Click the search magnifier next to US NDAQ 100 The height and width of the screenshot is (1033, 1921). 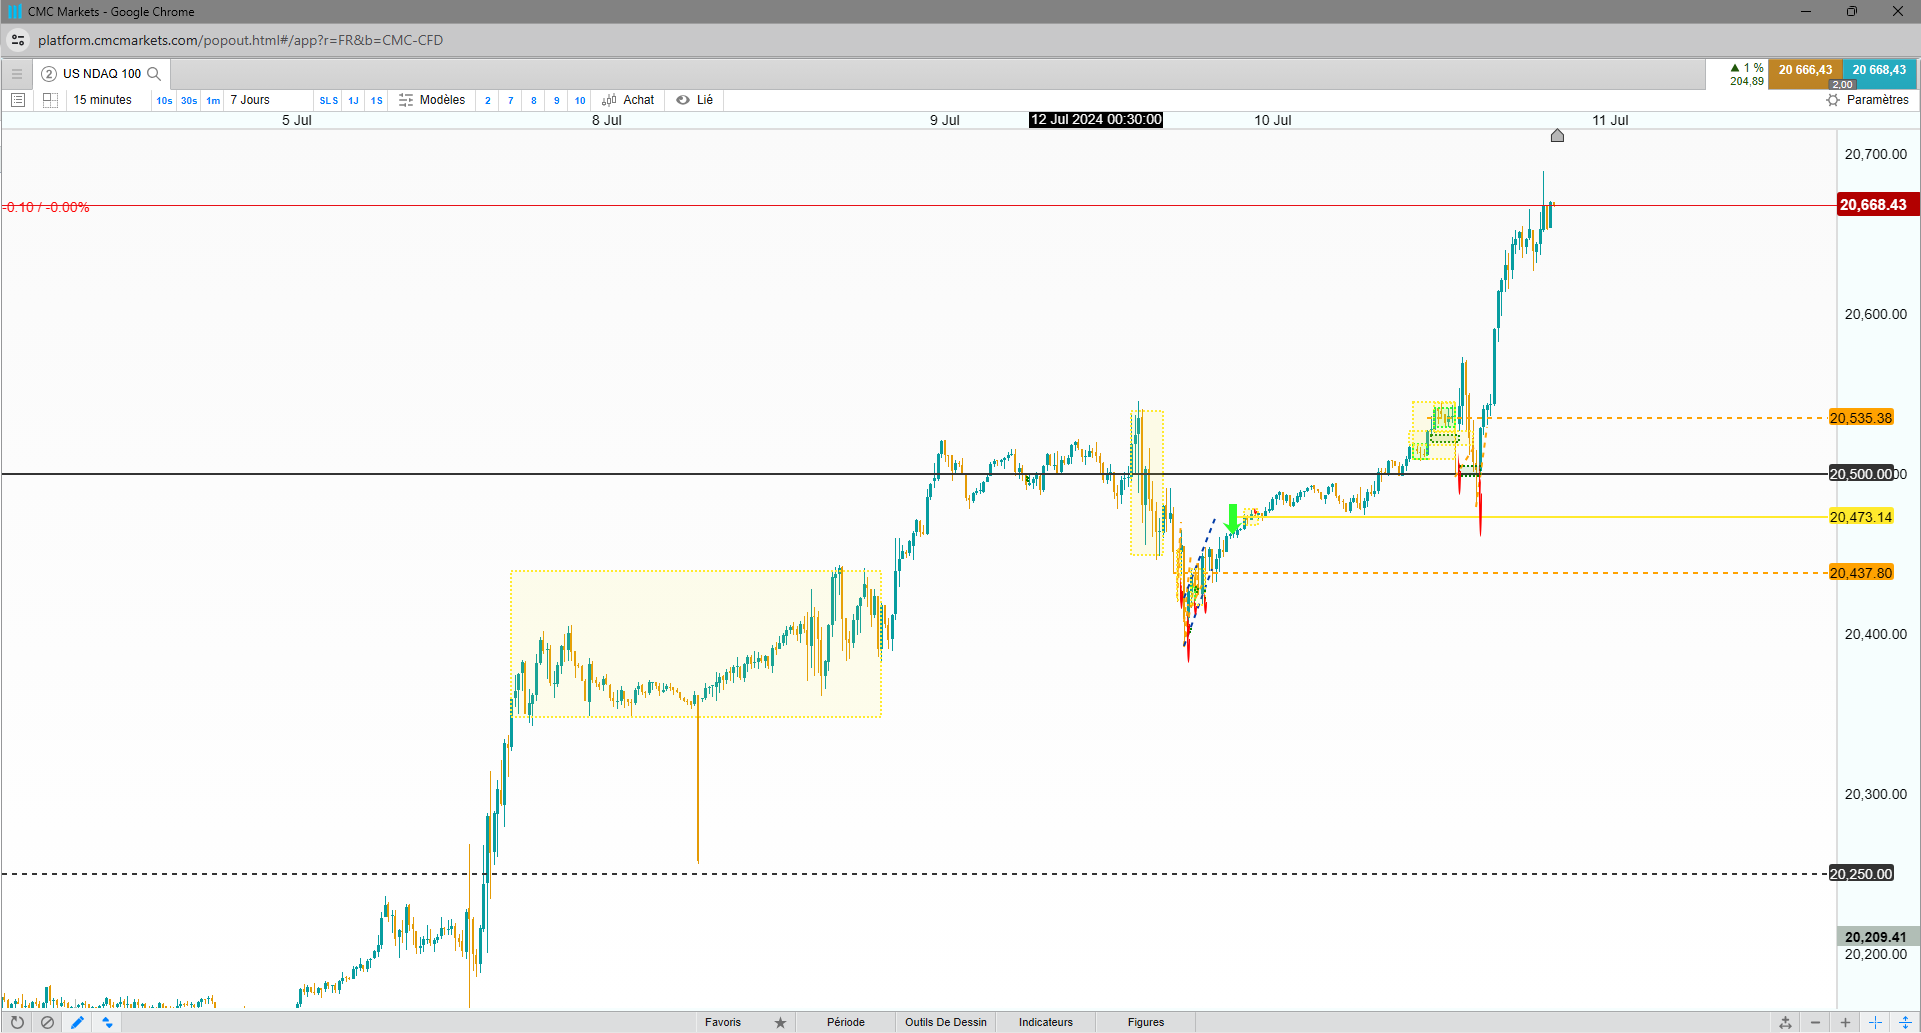pyautogui.click(x=154, y=74)
